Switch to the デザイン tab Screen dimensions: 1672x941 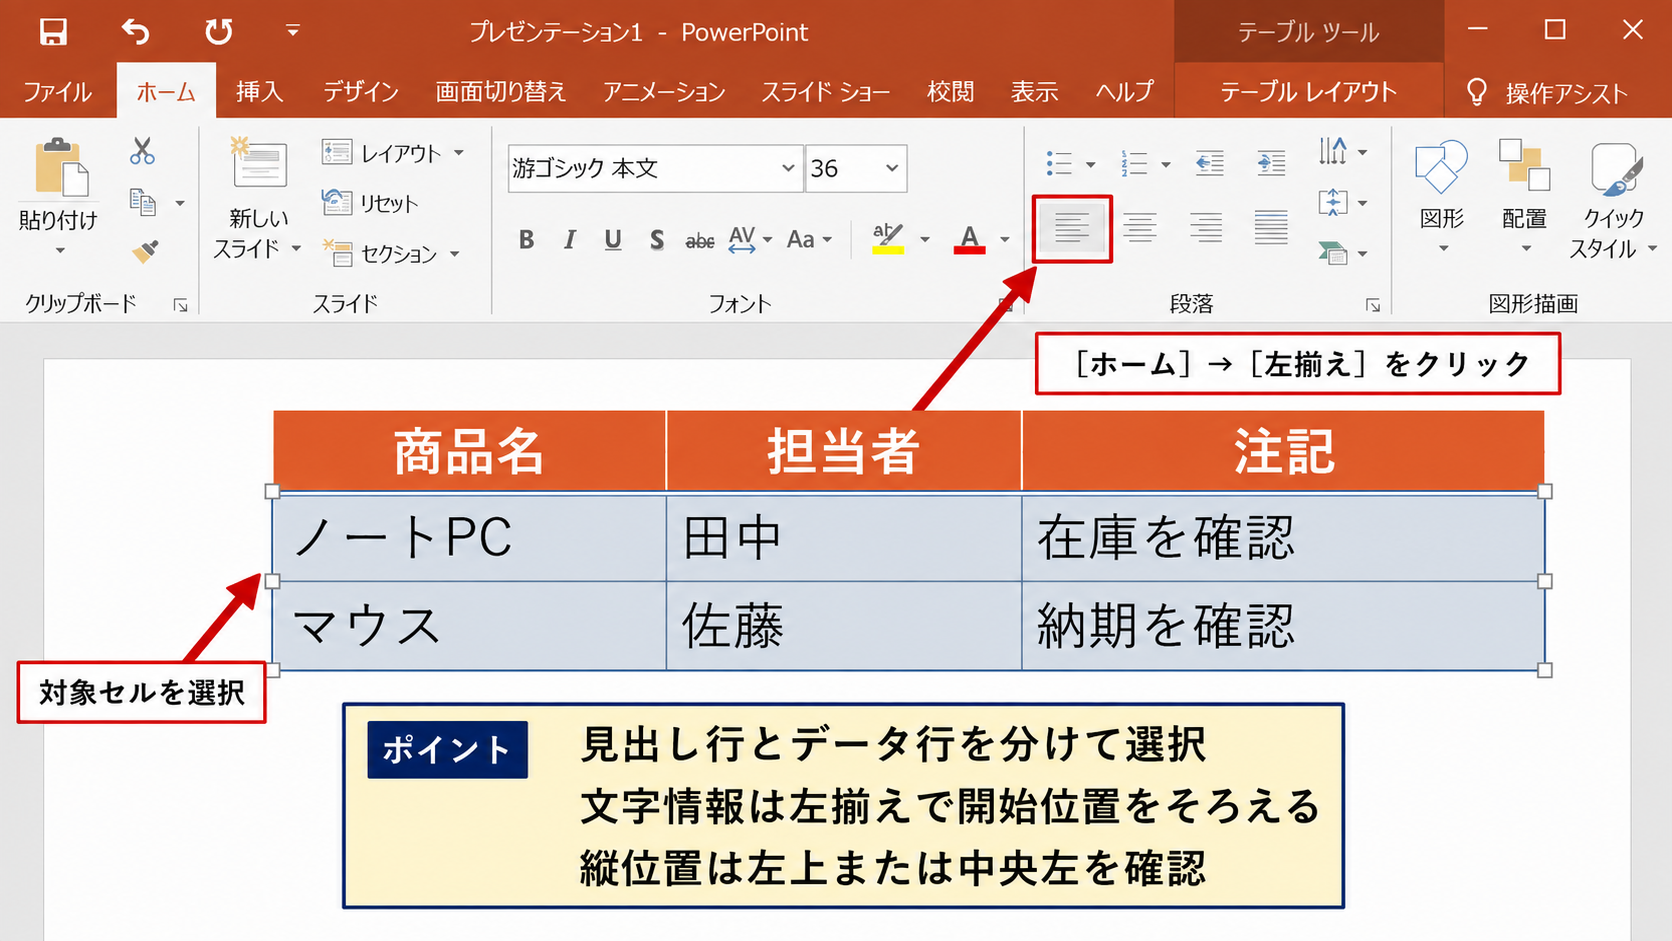360,92
